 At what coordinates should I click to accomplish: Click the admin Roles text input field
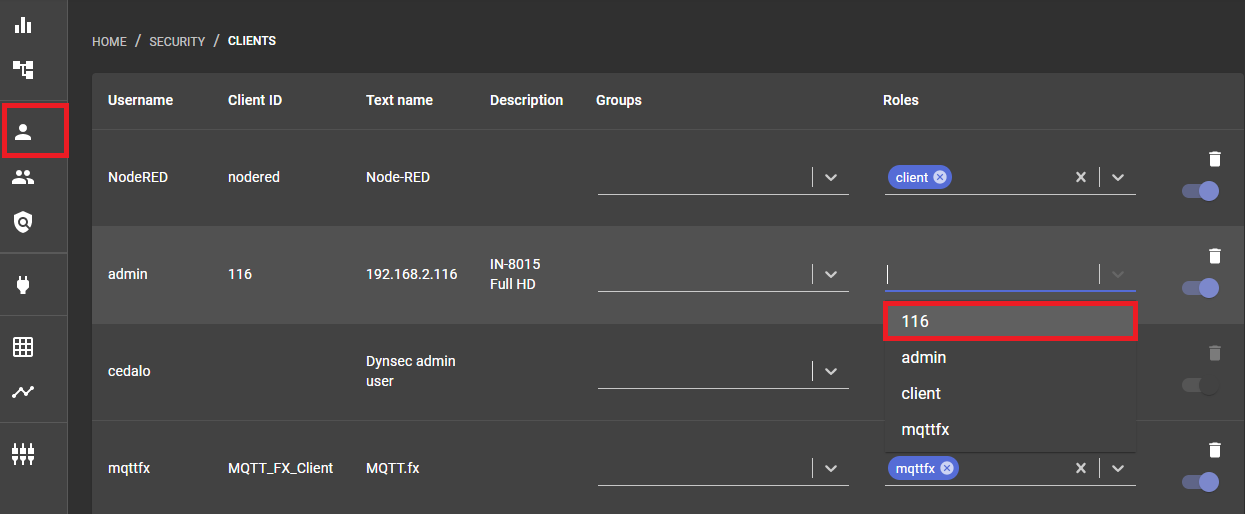[x=990, y=274]
